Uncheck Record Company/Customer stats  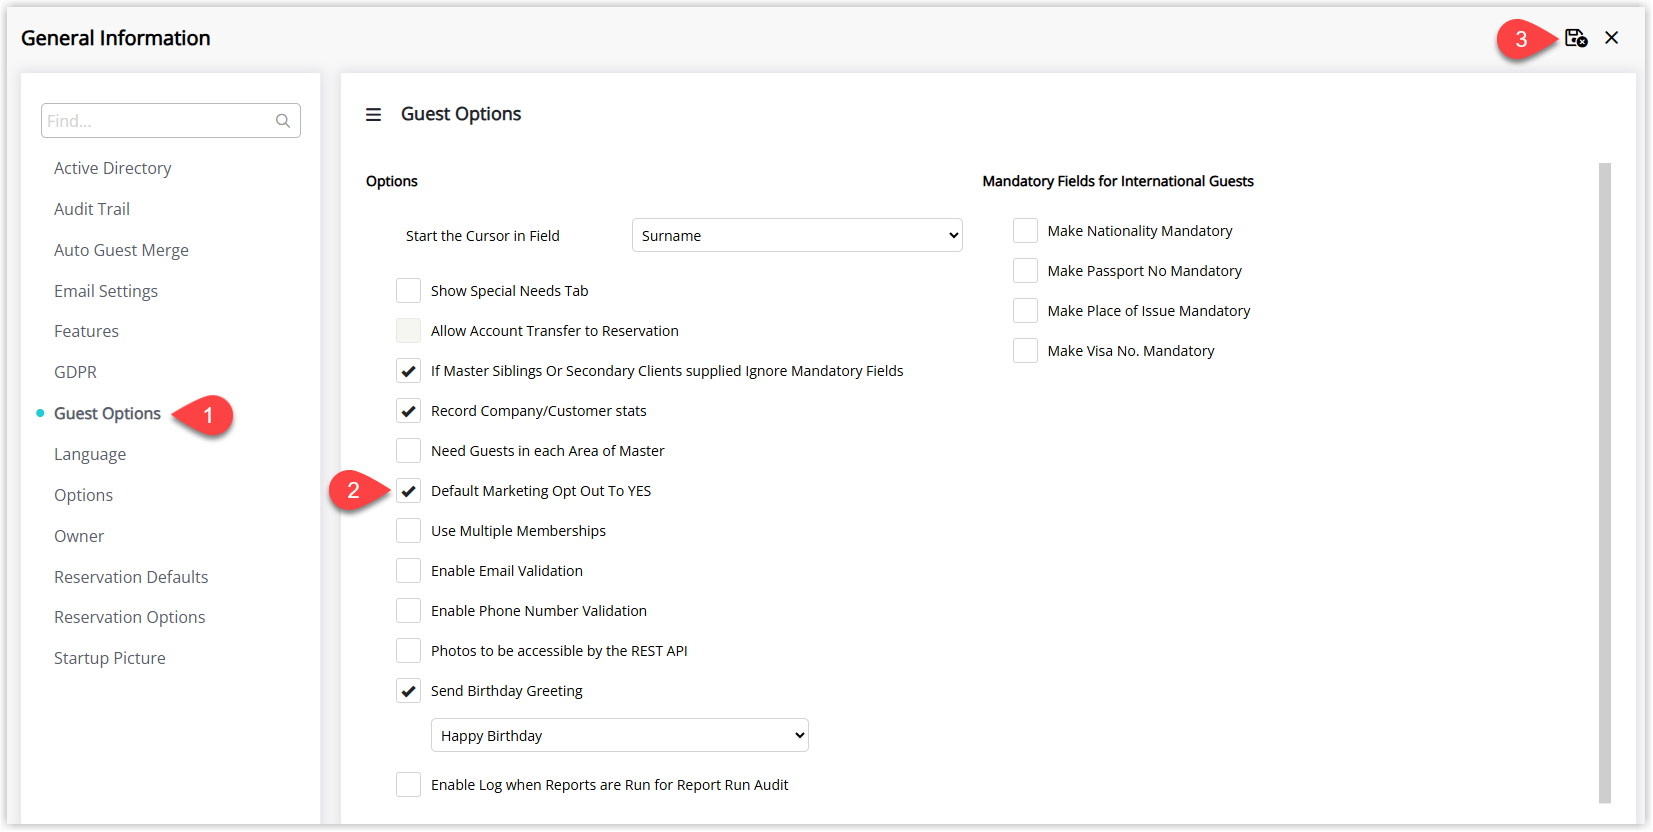pyautogui.click(x=408, y=411)
